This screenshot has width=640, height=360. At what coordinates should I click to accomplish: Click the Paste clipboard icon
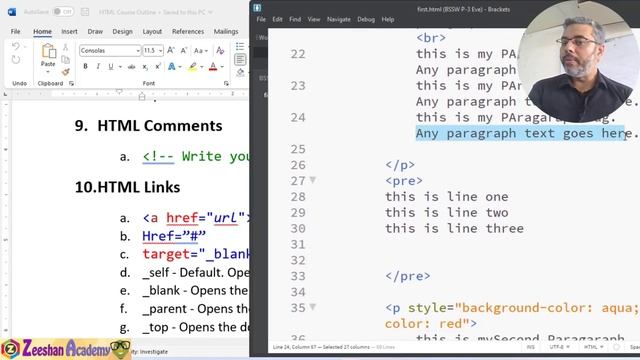point(48,51)
